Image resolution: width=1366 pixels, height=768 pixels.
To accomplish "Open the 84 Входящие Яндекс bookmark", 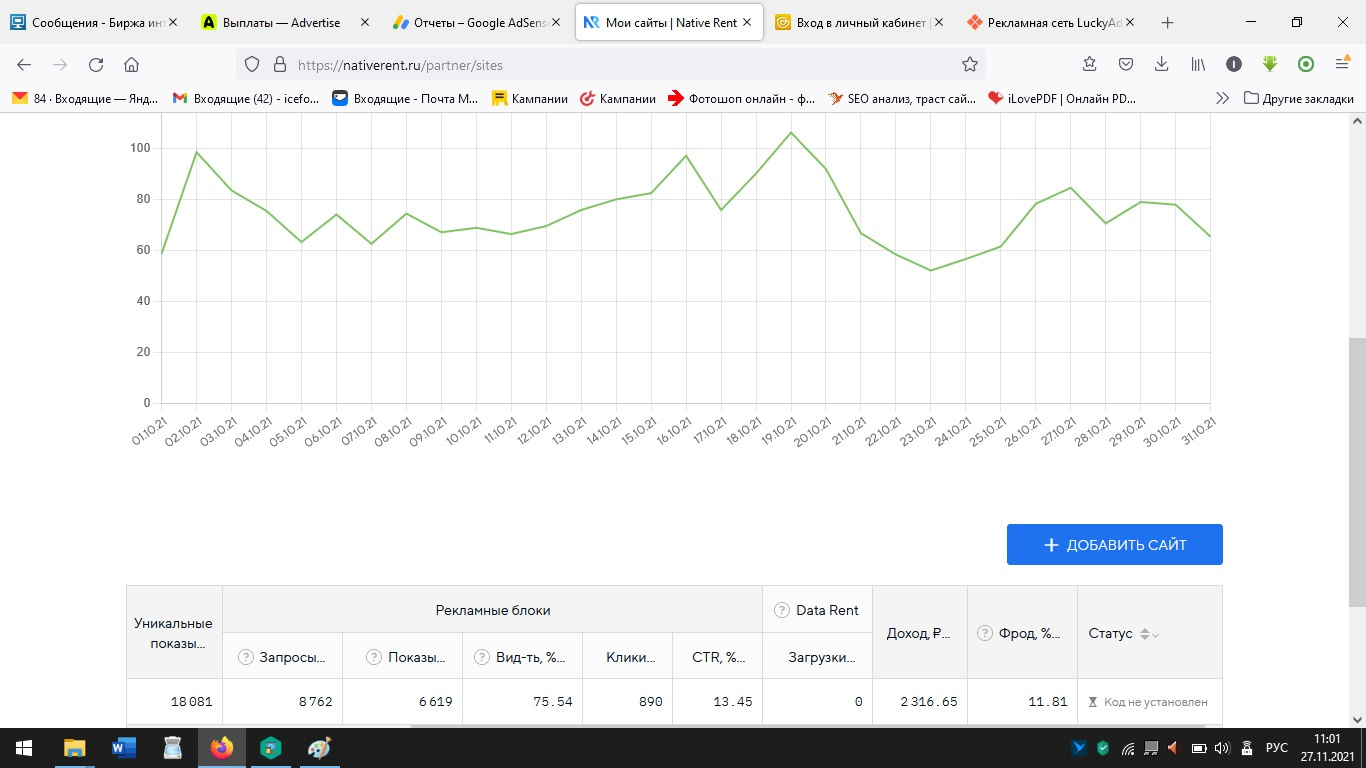I will (86, 98).
